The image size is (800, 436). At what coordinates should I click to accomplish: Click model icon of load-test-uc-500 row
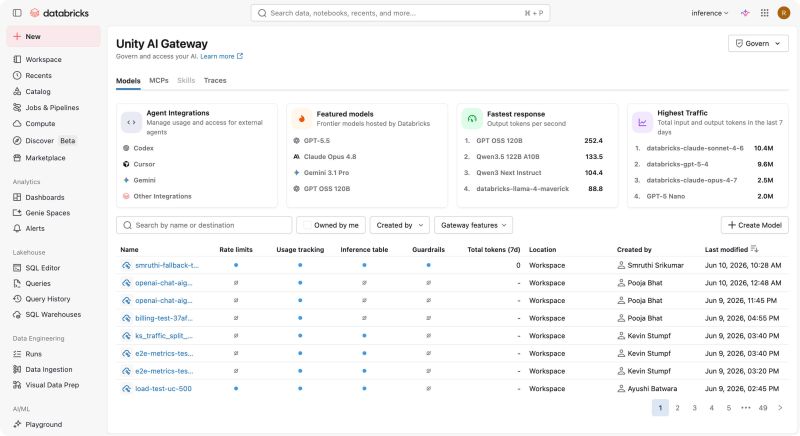pyautogui.click(x=127, y=389)
